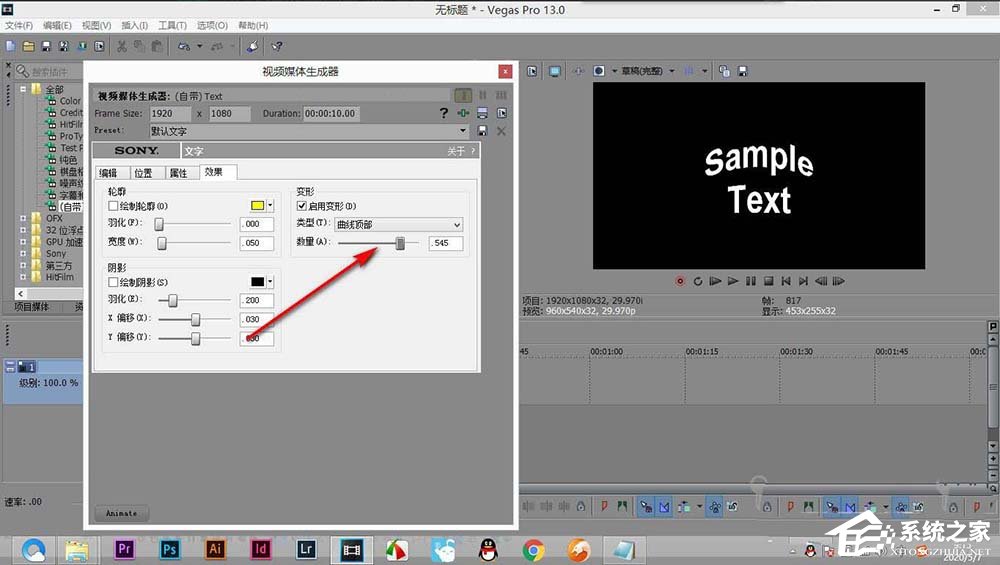Image resolution: width=1000 pixels, height=565 pixels.
Task: Open the Photoshop icon in the taskbar
Action: click(x=169, y=548)
